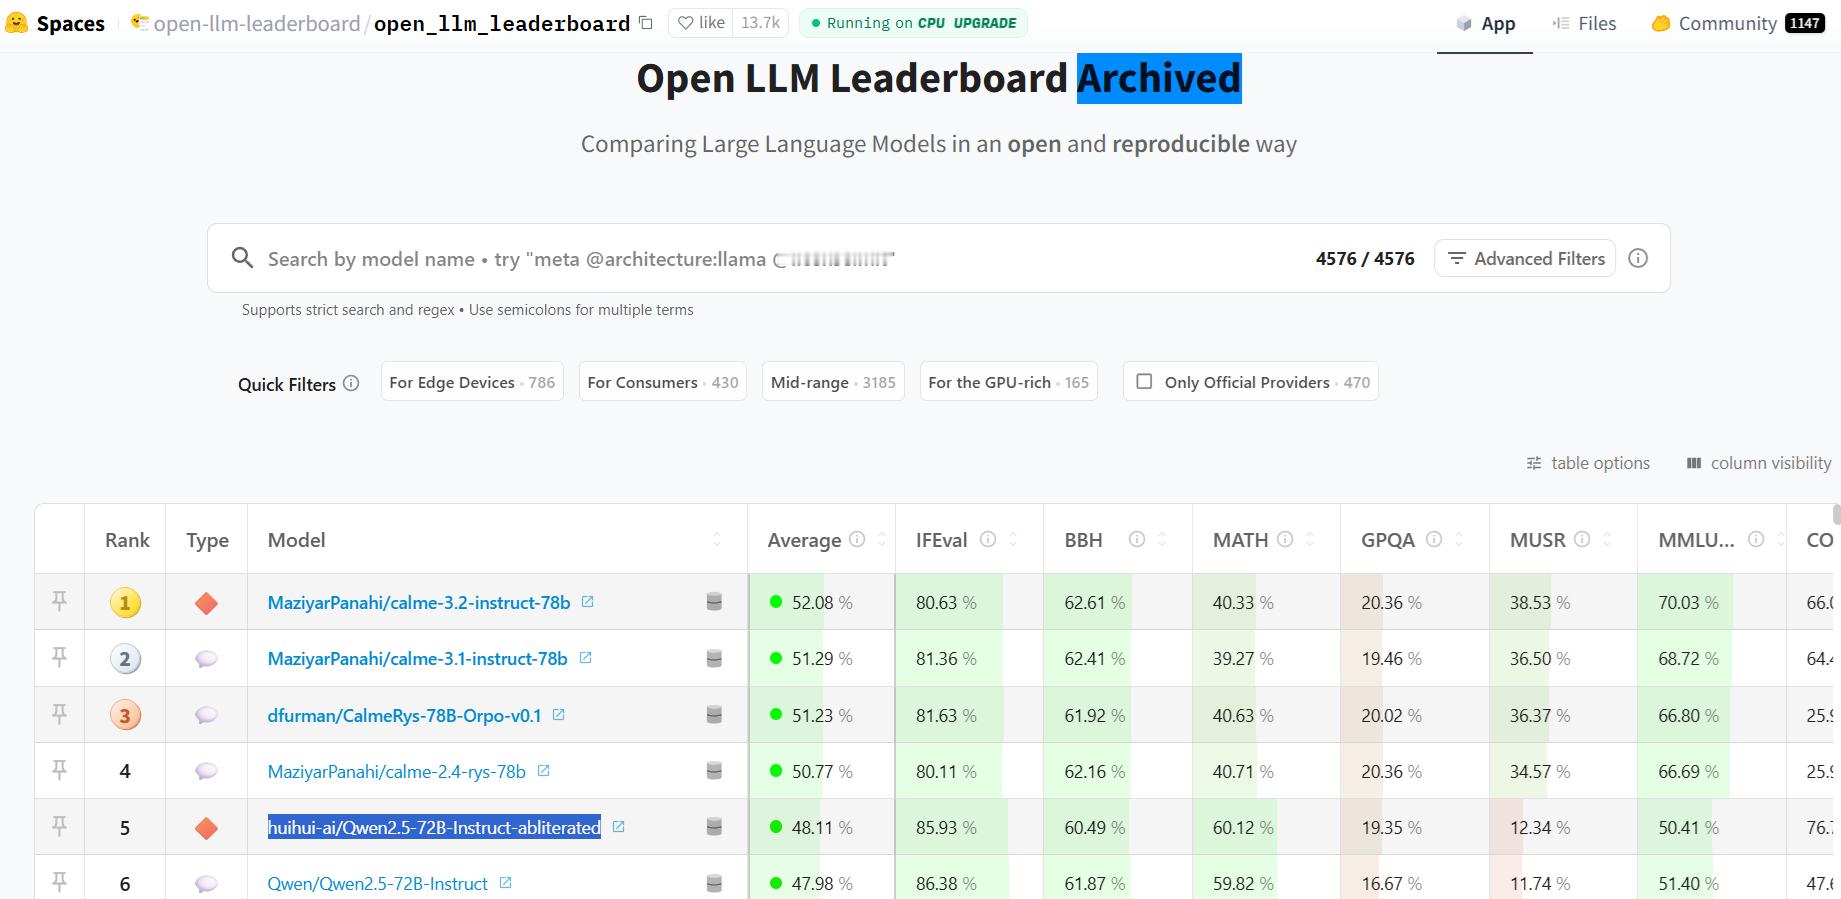Pin the calme-2.4-rys-78b row
The image size is (1841, 899).
[x=60, y=770]
